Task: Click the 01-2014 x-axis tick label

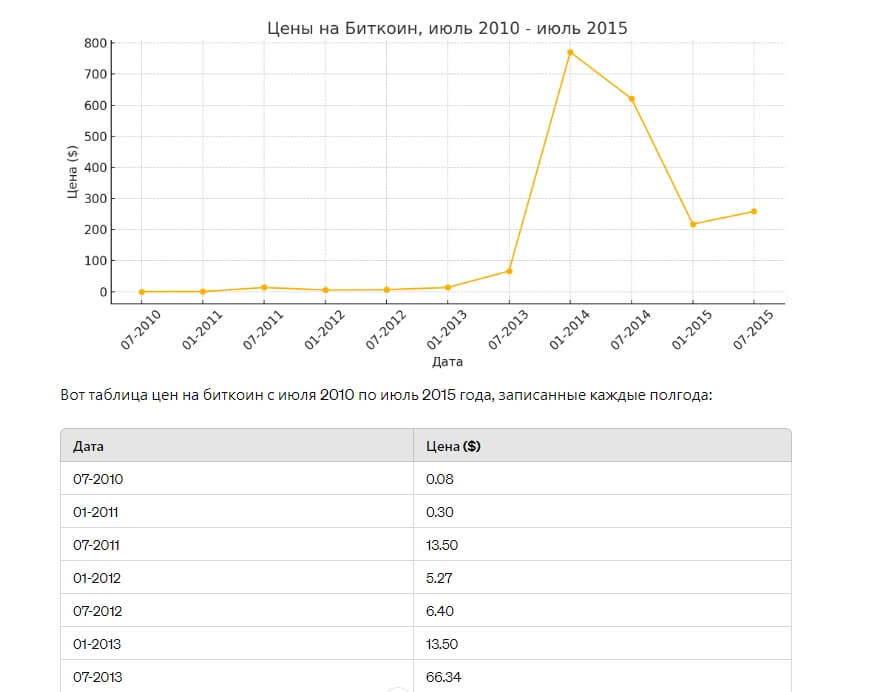Action: (x=569, y=330)
